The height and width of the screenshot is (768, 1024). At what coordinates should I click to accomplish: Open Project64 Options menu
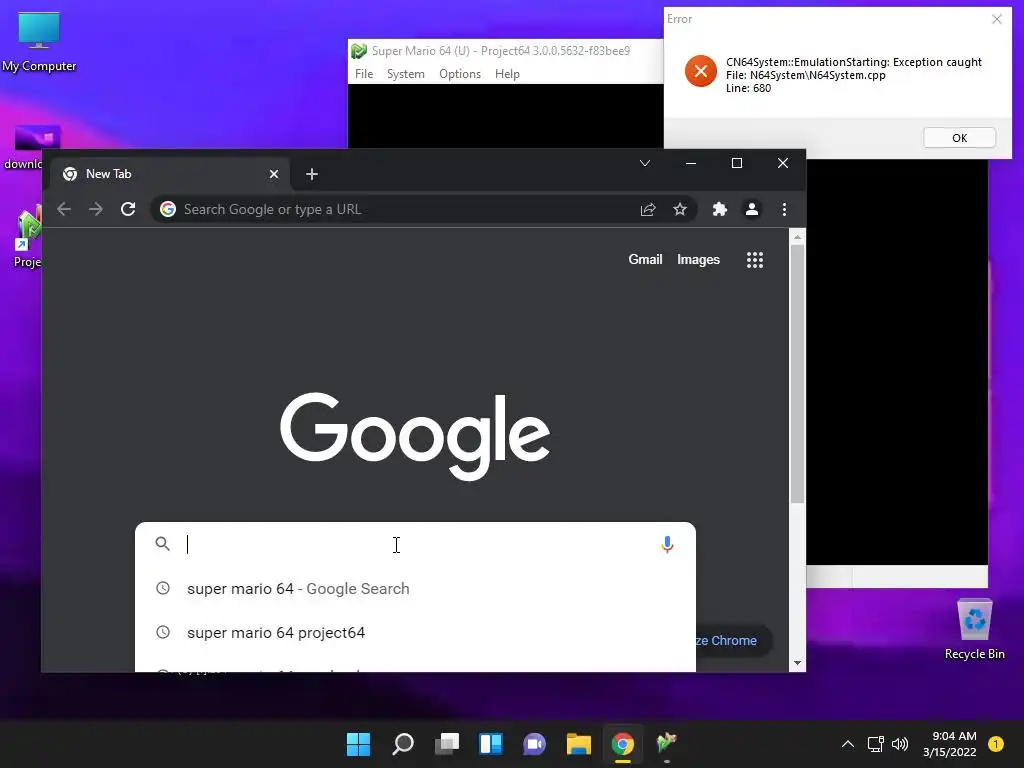point(460,74)
